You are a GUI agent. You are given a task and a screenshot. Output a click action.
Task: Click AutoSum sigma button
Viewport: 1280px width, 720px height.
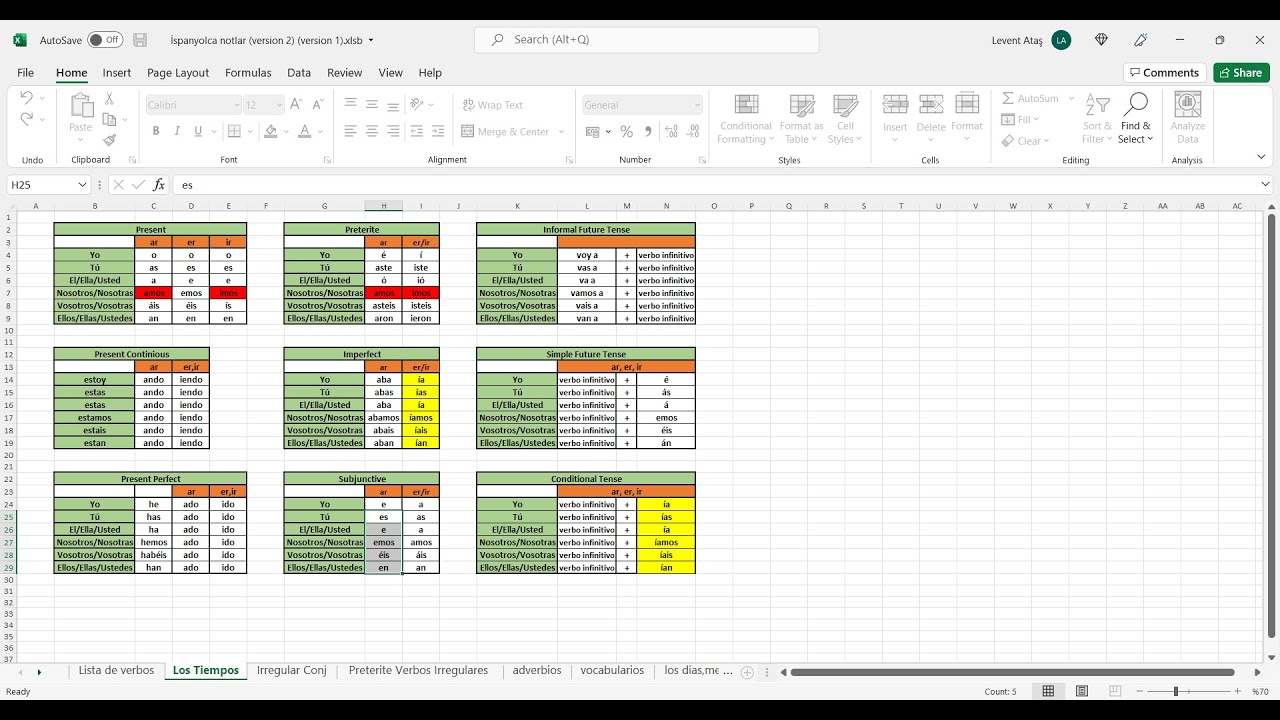click(1030, 98)
